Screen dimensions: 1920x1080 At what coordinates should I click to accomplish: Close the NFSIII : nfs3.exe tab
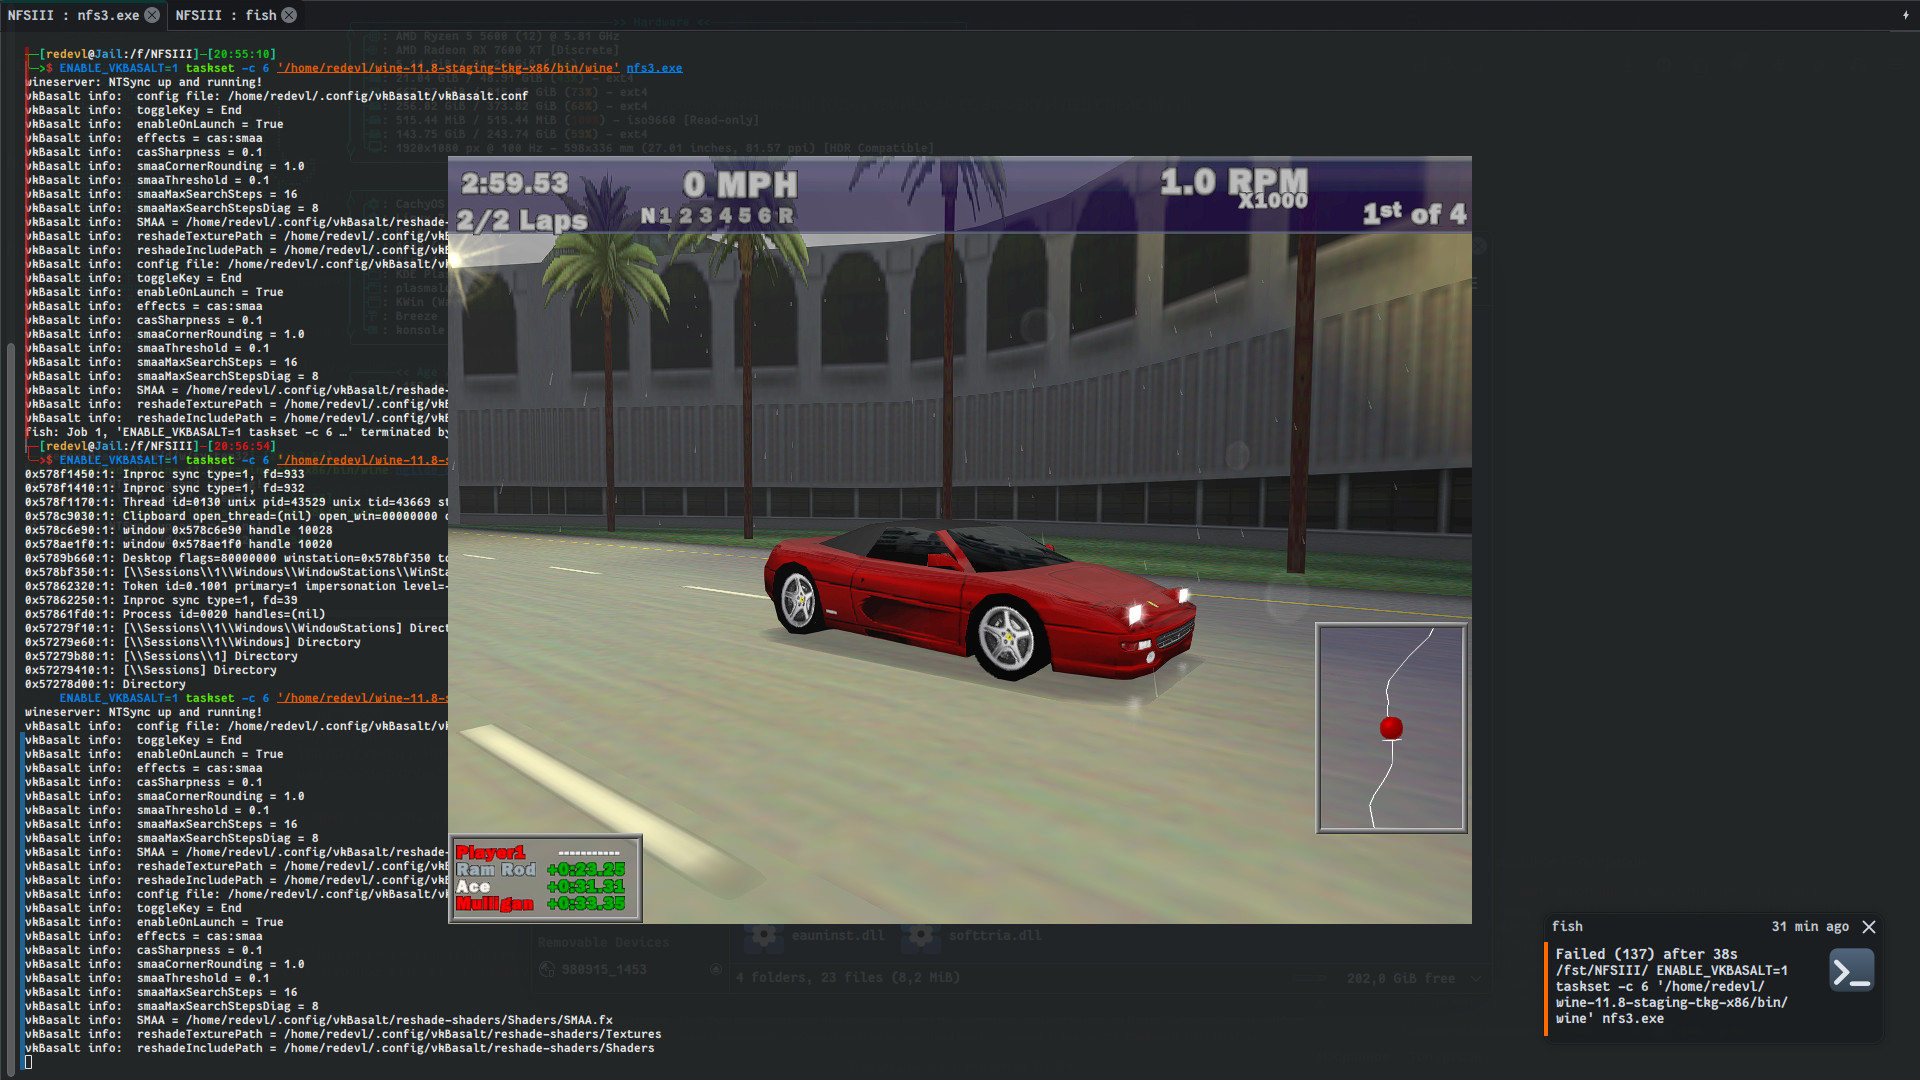[152, 15]
